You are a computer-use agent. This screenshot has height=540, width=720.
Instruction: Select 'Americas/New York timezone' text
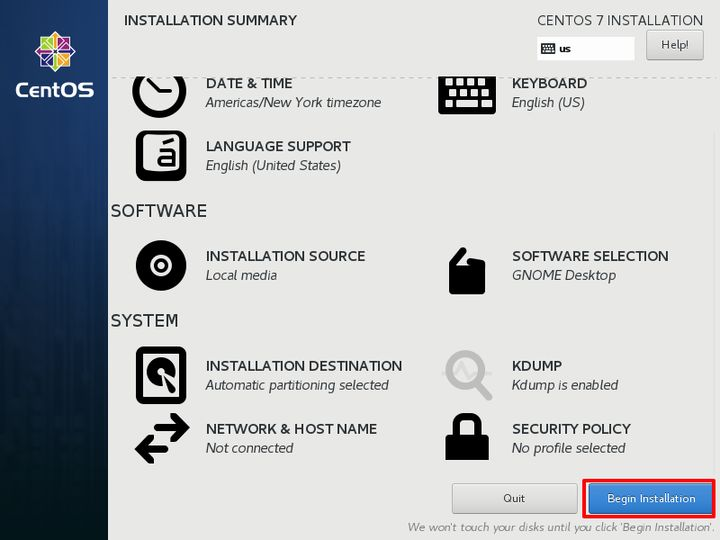pyautogui.click(x=293, y=102)
